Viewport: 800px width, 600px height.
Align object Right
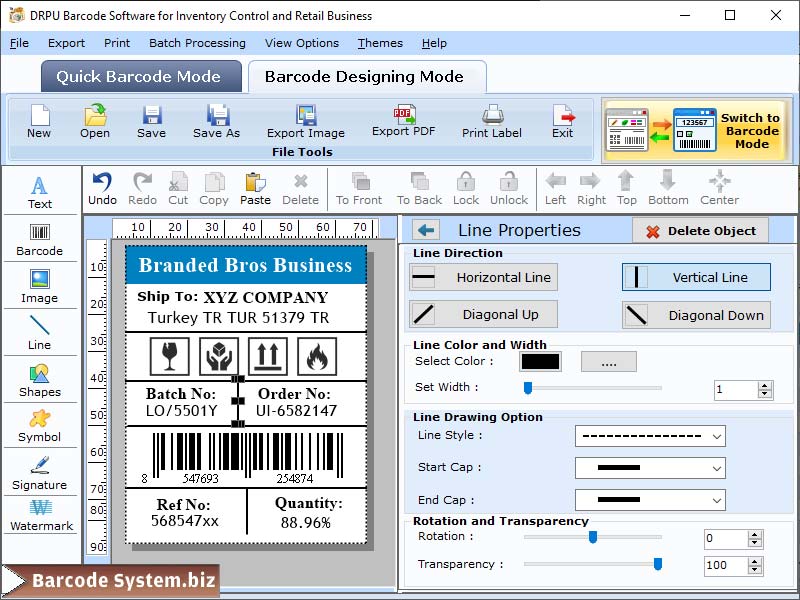click(x=591, y=189)
